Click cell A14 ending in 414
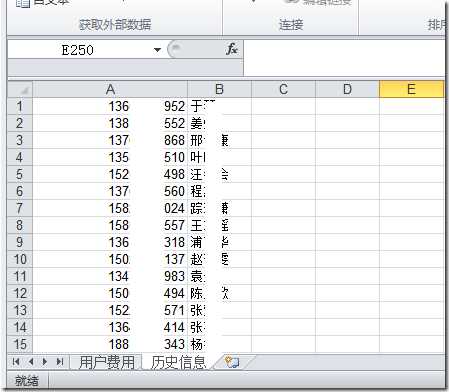Viewport: 449px width, 392px height. 110,327
